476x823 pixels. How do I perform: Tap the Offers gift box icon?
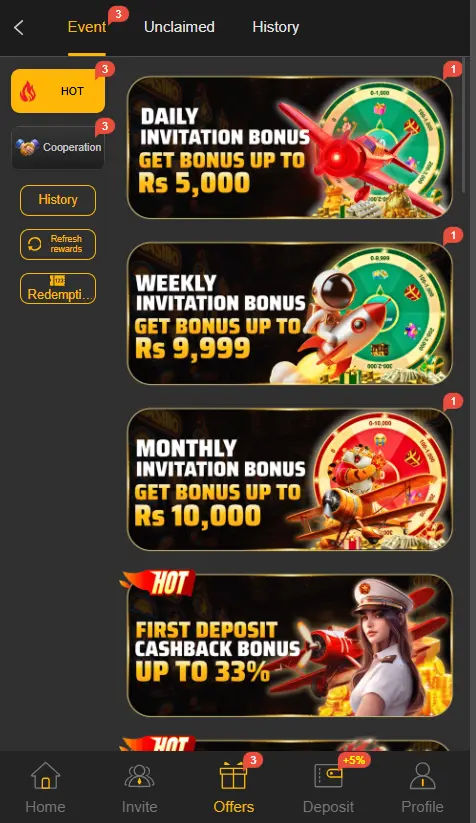click(x=233, y=776)
